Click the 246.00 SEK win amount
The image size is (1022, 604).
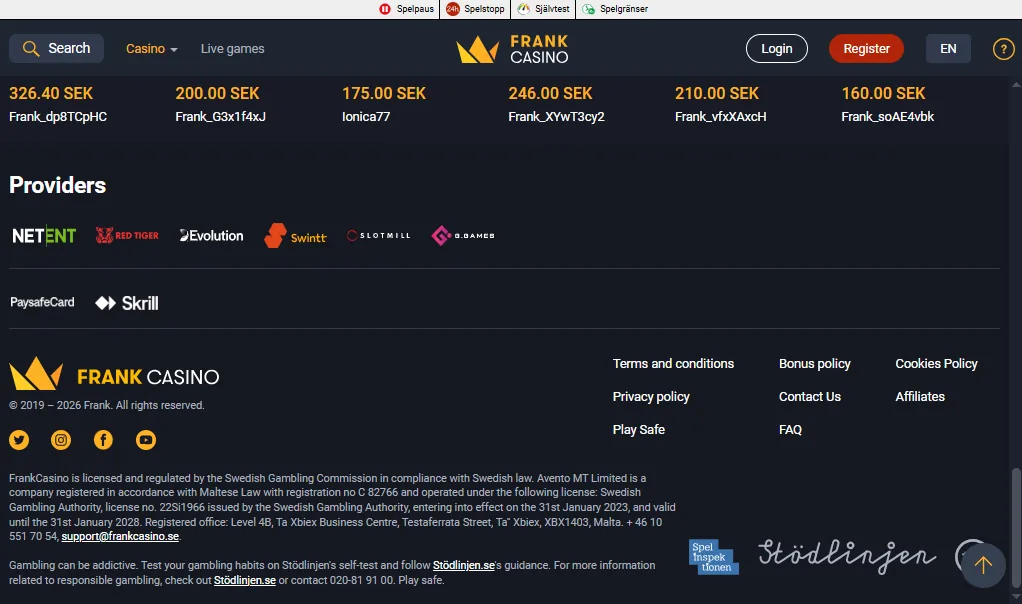550,93
